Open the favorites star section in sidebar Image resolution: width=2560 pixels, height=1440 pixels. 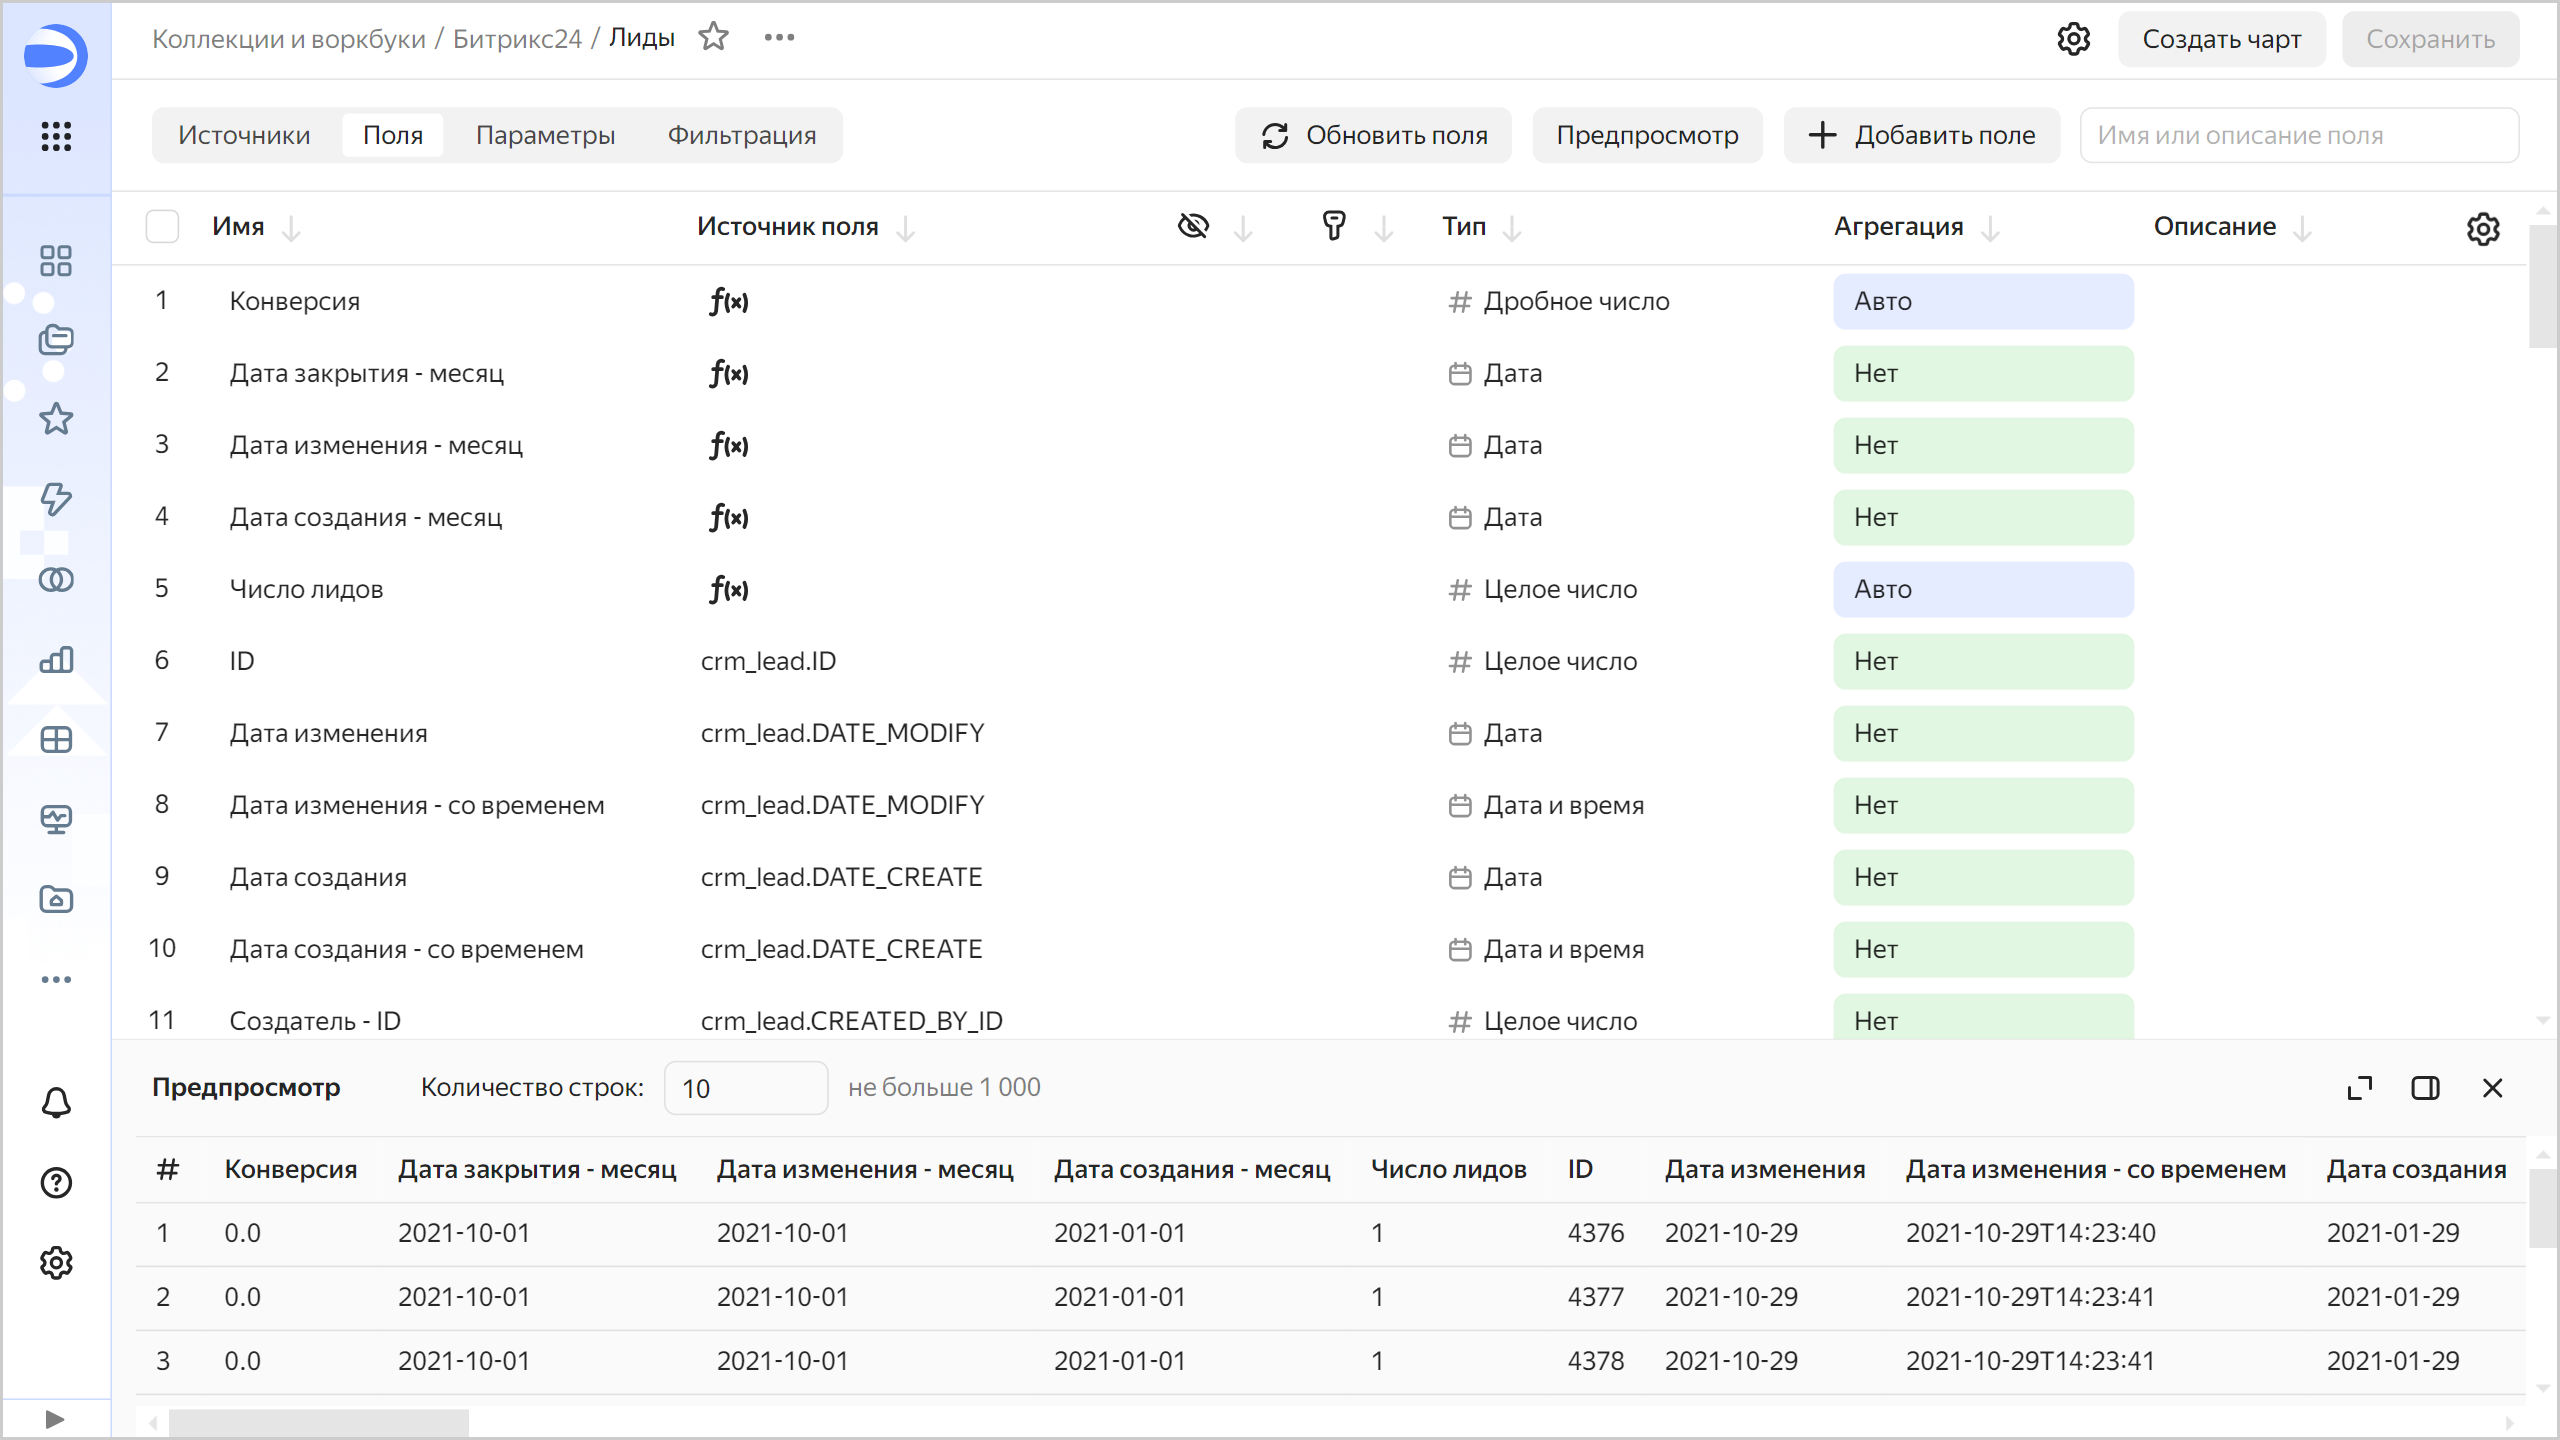click(x=56, y=419)
